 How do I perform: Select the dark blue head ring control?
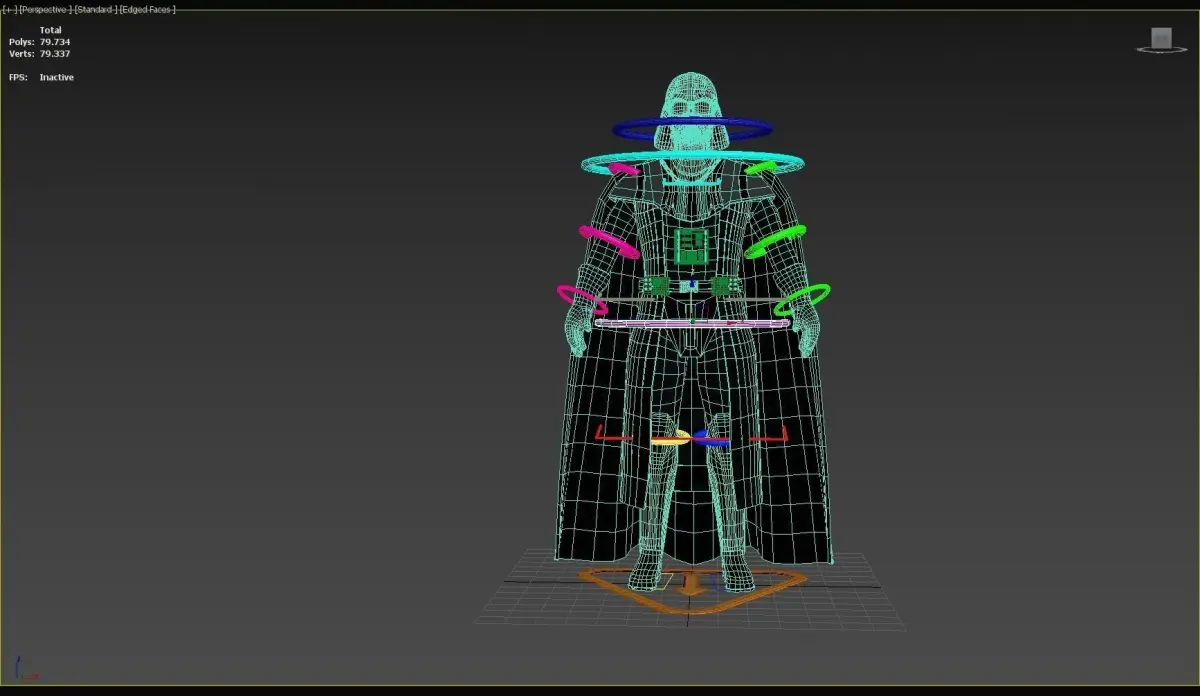pos(693,129)
